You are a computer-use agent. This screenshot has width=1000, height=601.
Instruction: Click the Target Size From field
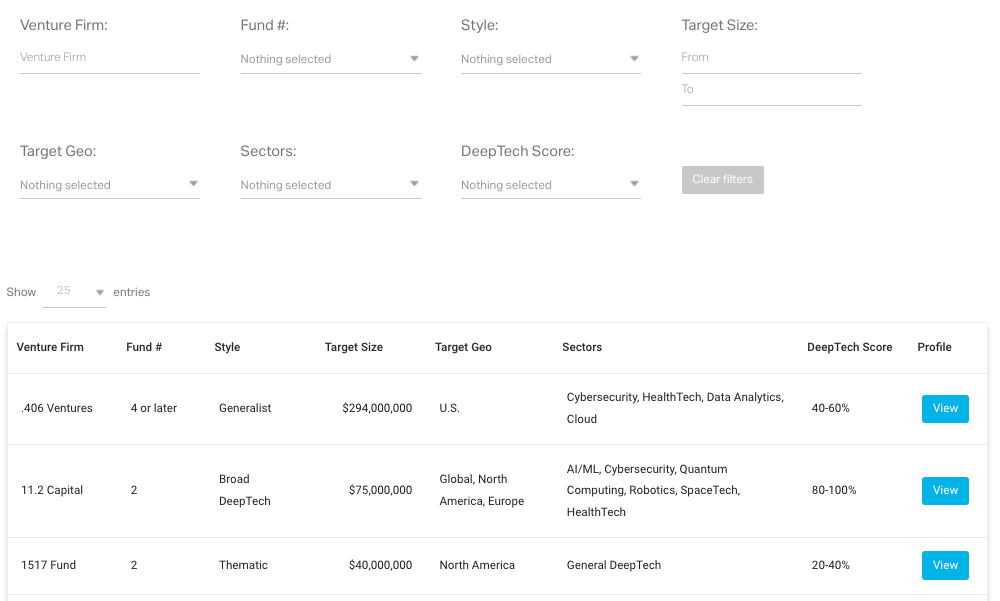772,57
